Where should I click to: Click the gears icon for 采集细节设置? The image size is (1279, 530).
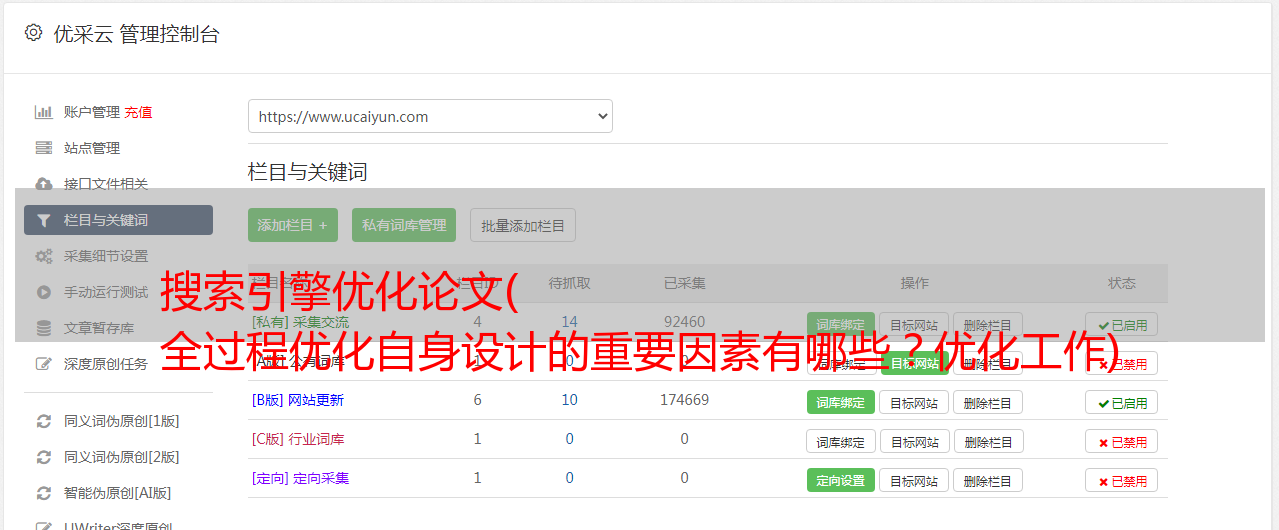coord(43,256)
